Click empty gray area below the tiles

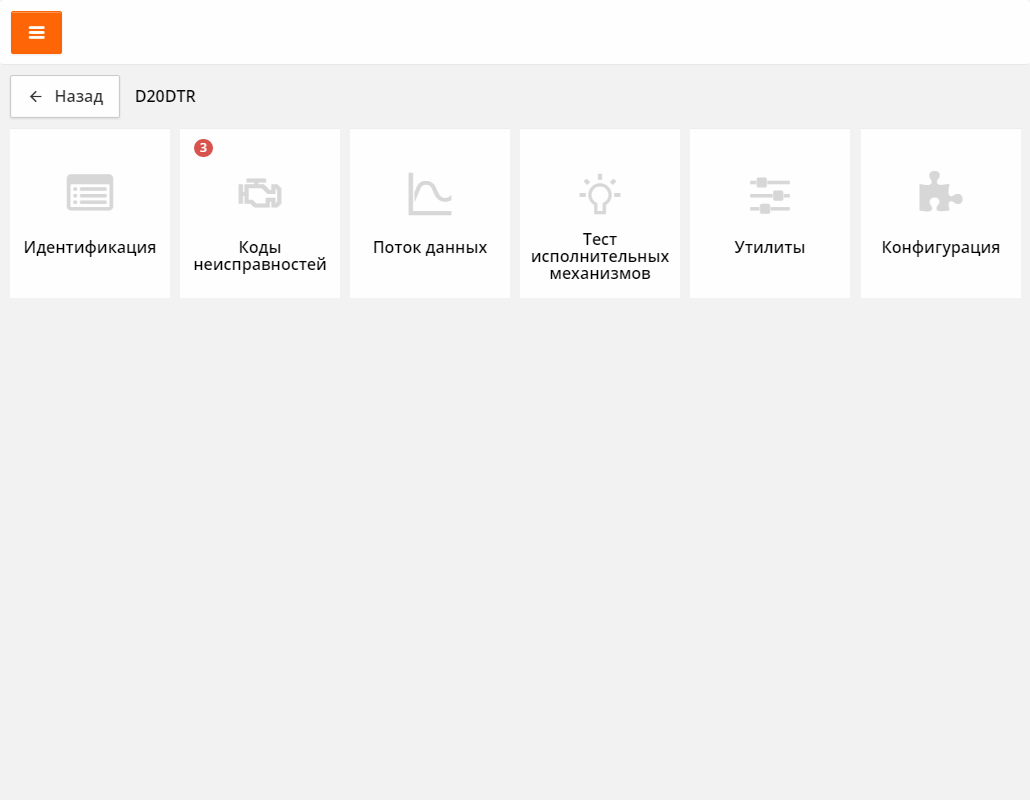(x=515, y=550)
